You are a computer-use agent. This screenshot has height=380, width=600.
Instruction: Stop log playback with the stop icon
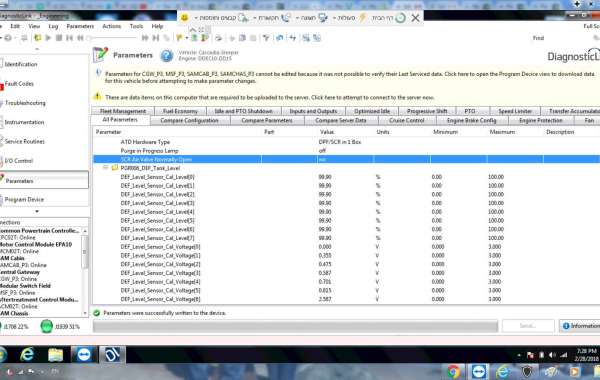tap(59, 38)
